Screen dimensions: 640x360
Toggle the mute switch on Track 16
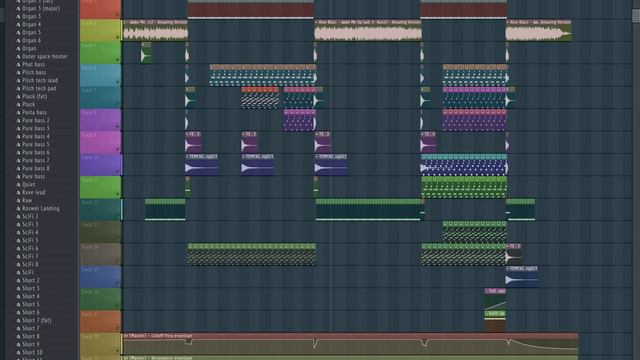(118, 307)
